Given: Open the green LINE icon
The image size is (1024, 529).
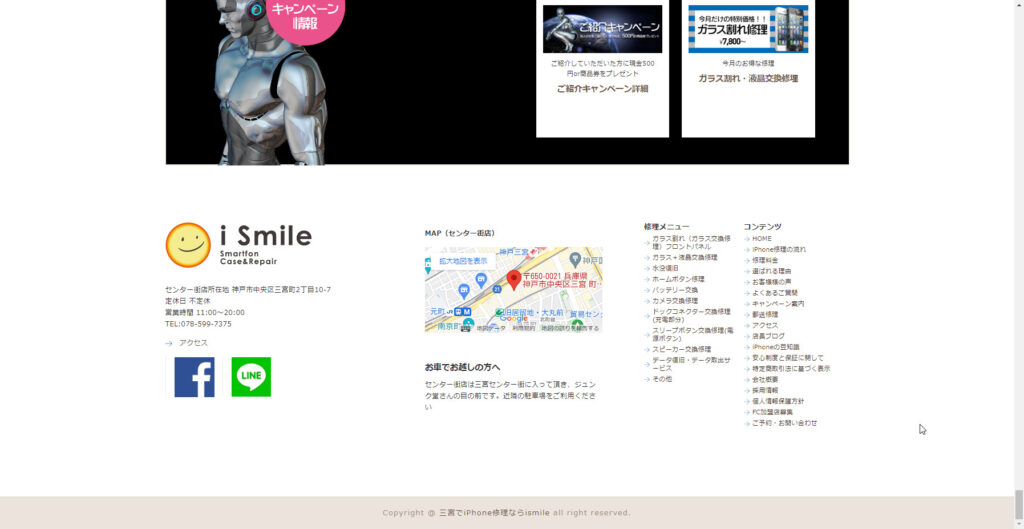Looking at the screenshot, I should click(251, 377).
